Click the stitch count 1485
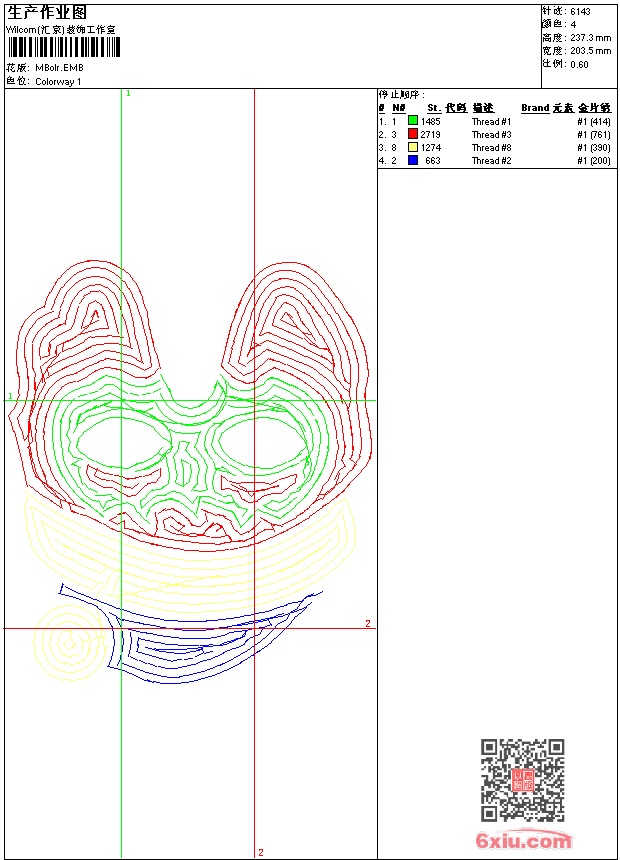The height and width of the screenshot is (860, 620). coord(431,121)
